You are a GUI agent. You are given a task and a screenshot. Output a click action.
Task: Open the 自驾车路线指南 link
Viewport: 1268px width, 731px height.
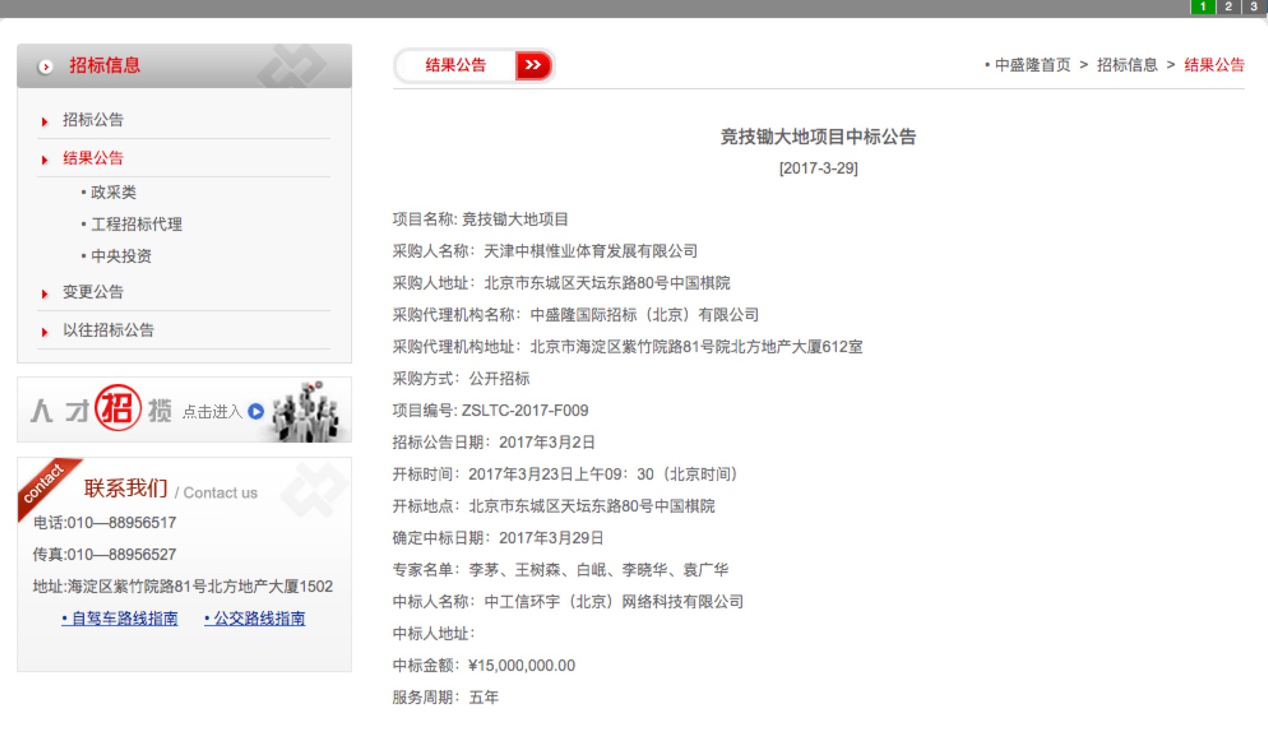pos(120,619)
